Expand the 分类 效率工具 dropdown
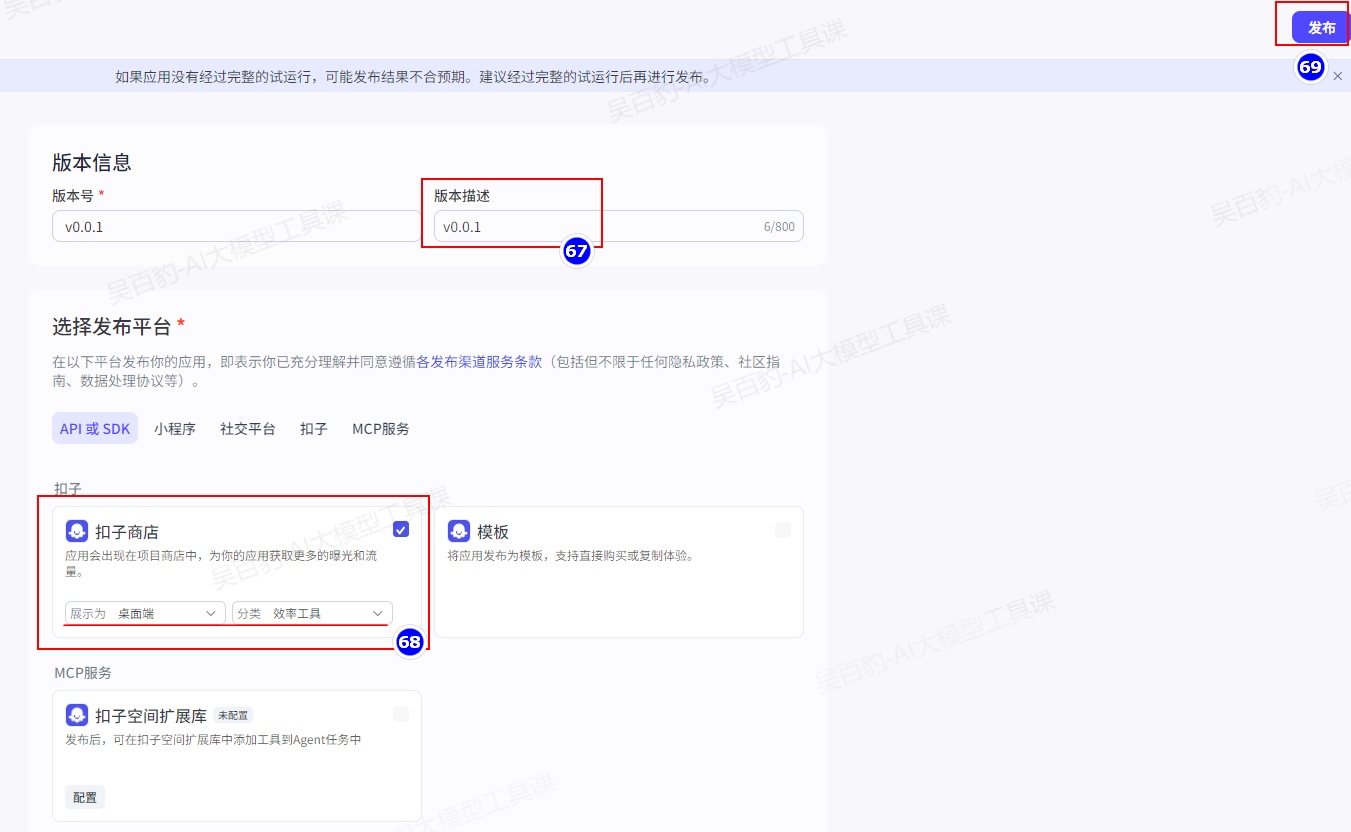Image resolution: width=1351 pixels, height=832 pixels. coord(312,613)
